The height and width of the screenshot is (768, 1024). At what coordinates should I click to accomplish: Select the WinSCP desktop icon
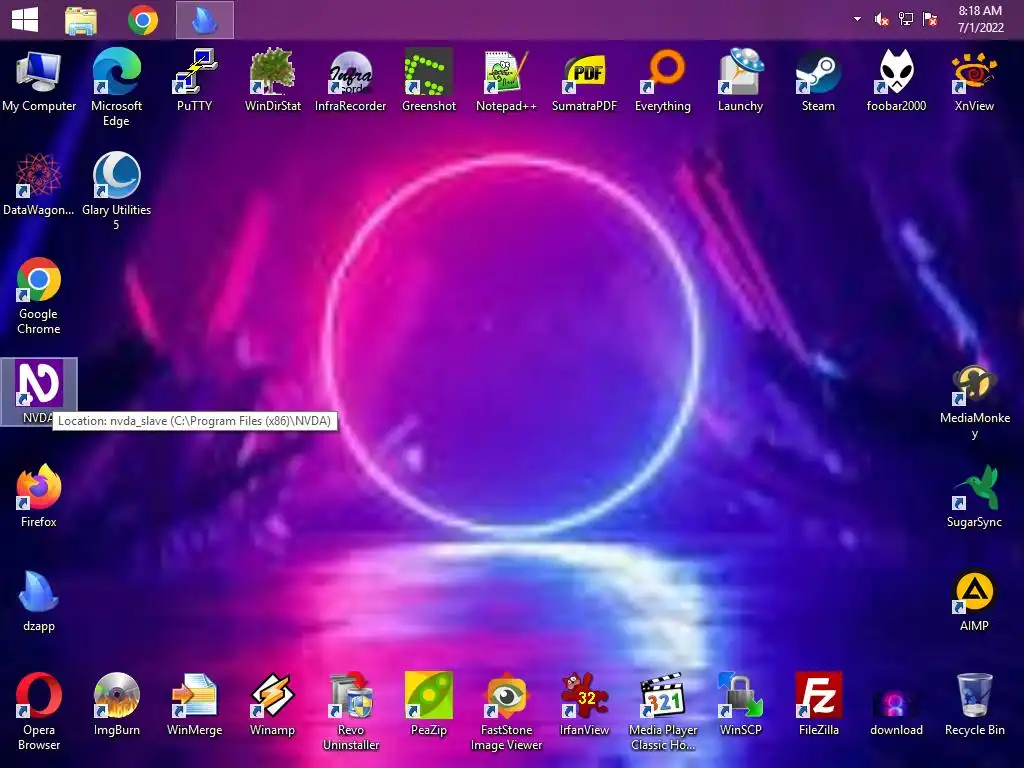click(740, 705)
